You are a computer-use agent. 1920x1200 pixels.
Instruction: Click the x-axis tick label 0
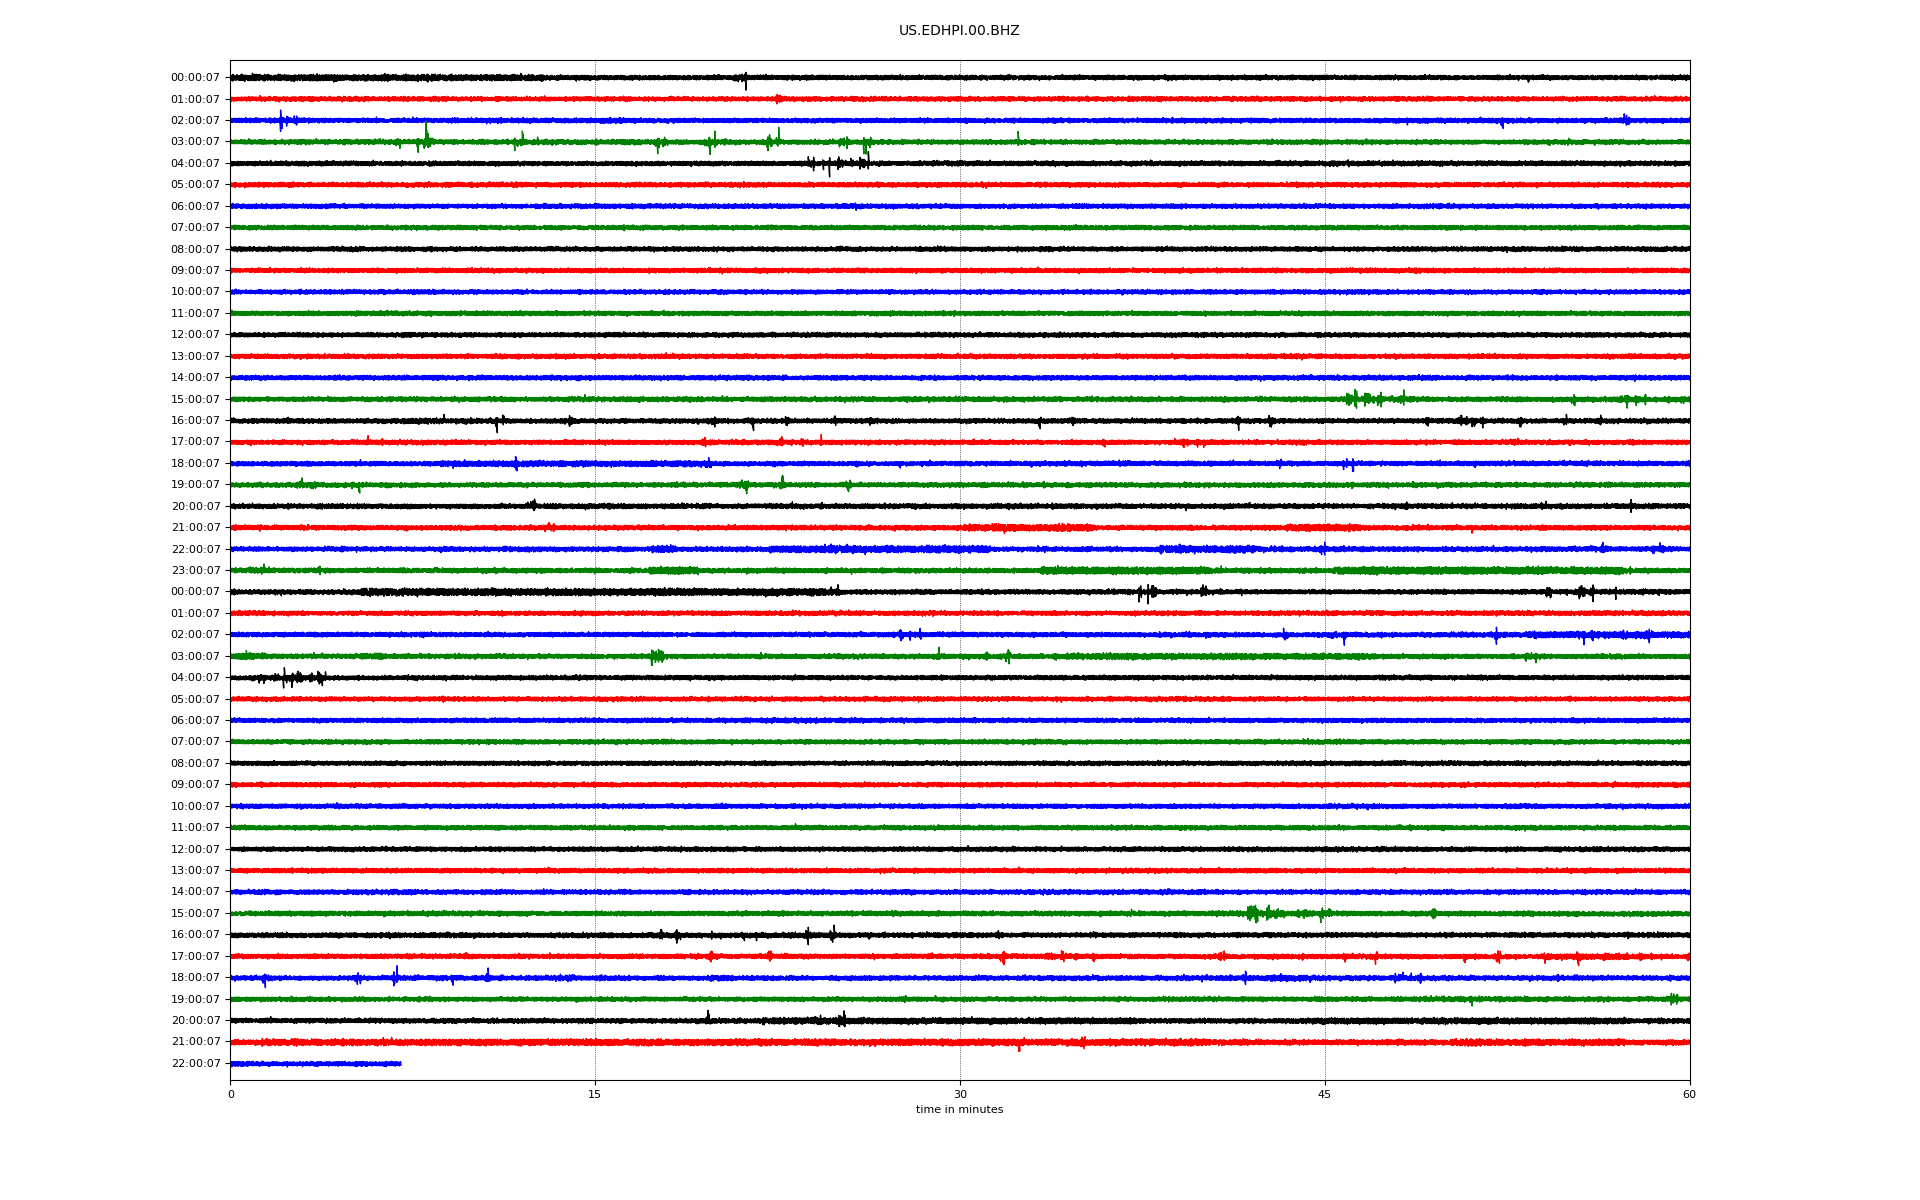[x=231, y=1094]
